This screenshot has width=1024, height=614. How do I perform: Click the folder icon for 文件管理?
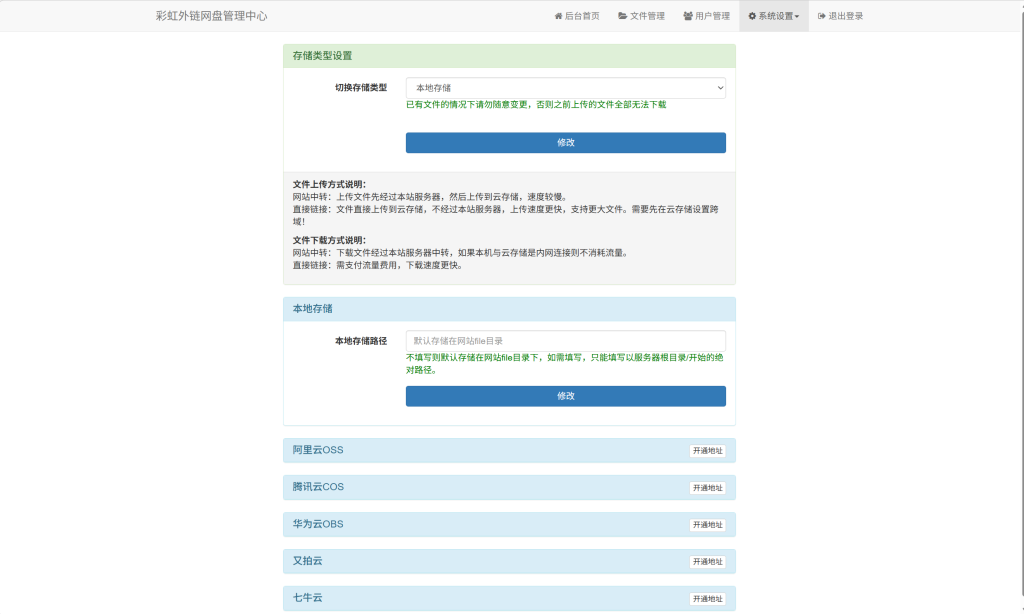pyautogui.click(x=621, y=15)
